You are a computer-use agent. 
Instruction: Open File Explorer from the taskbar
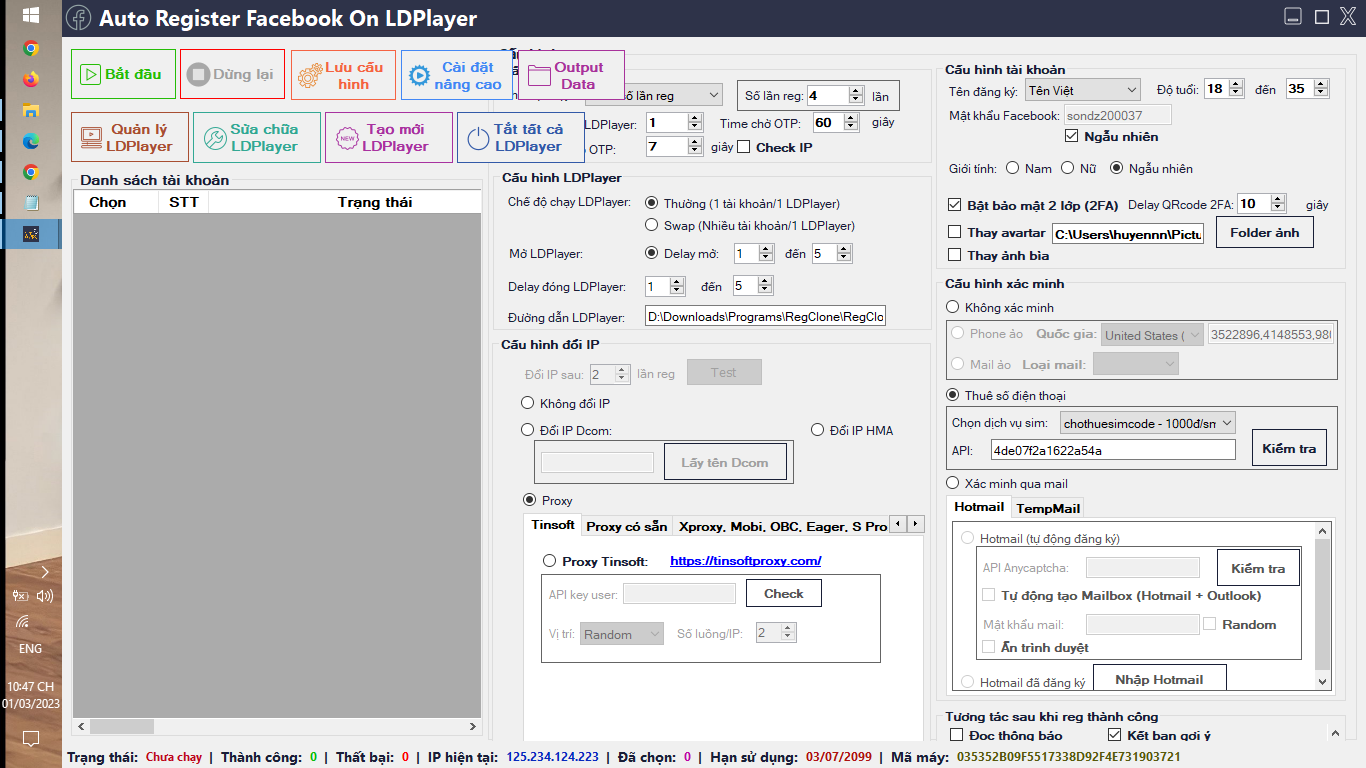click(x=31, y=110)
